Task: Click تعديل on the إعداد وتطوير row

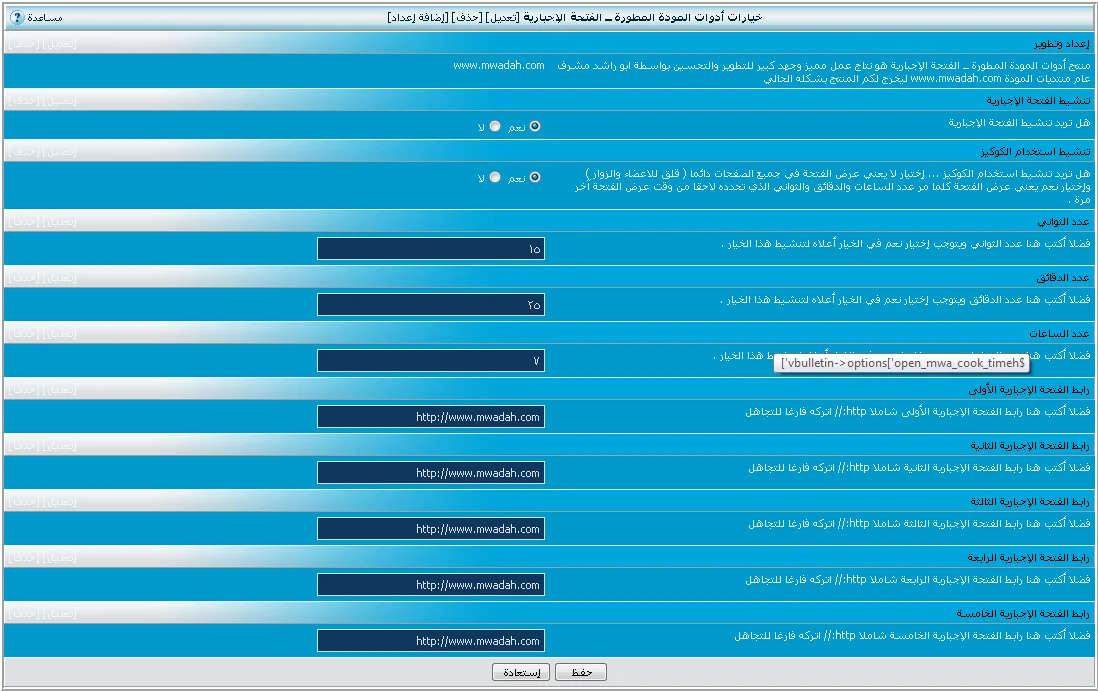Action: (59, 44)
